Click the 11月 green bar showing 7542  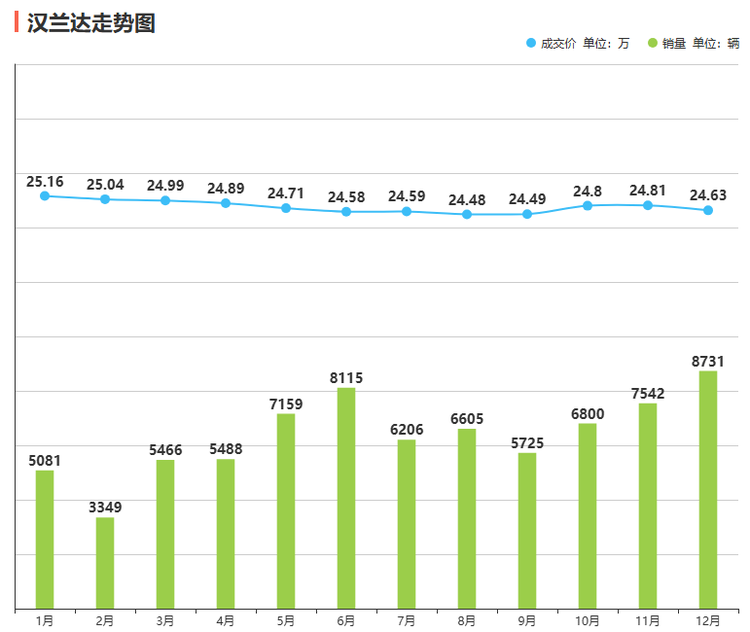(x=648, y=505)
